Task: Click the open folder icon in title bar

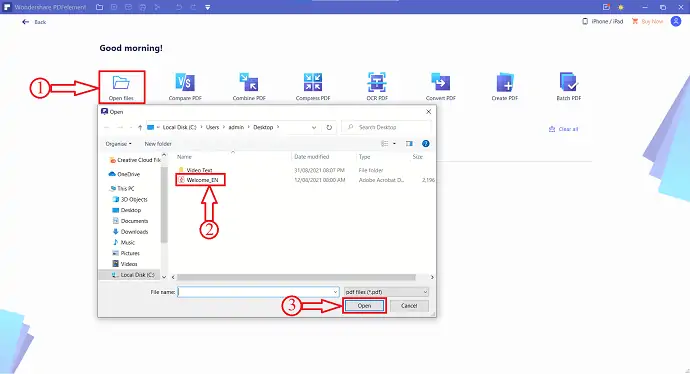Action: pyautogui.click(x=99, y=7)
